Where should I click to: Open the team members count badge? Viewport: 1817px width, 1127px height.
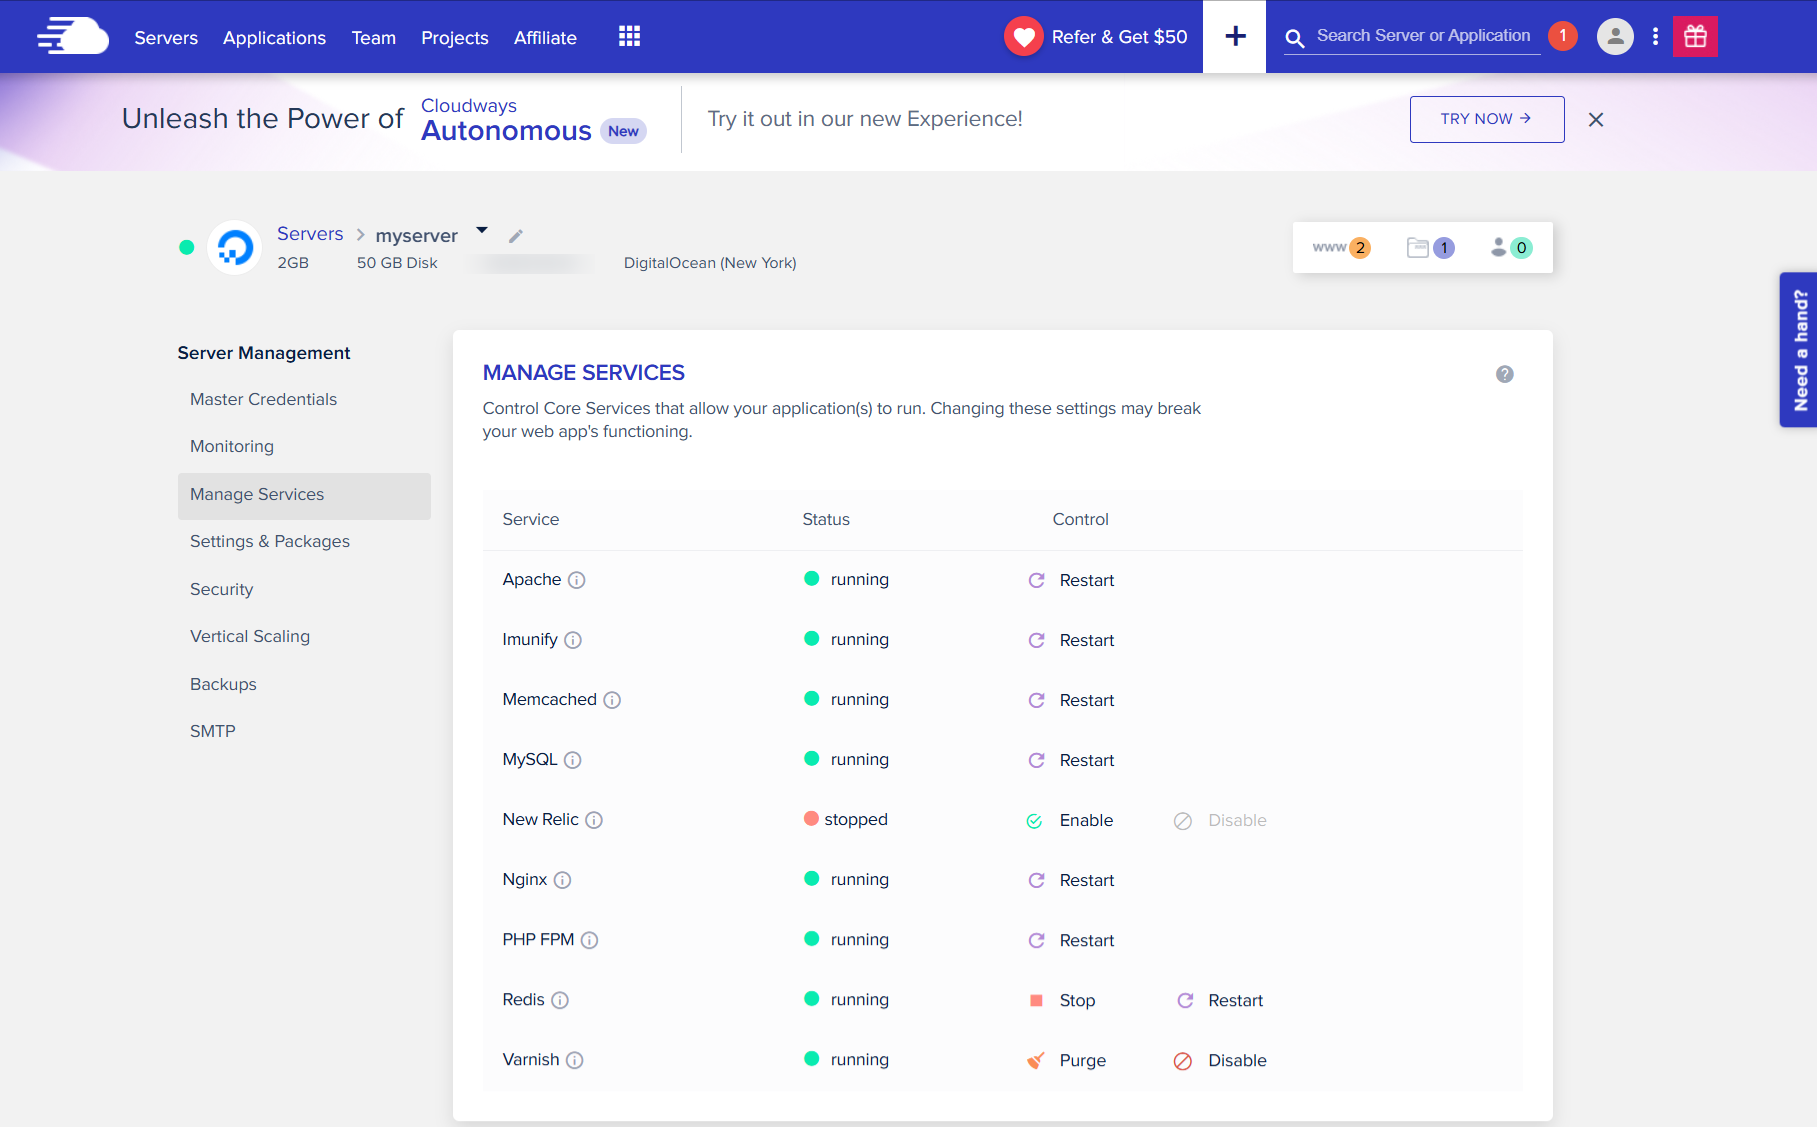1511,247
